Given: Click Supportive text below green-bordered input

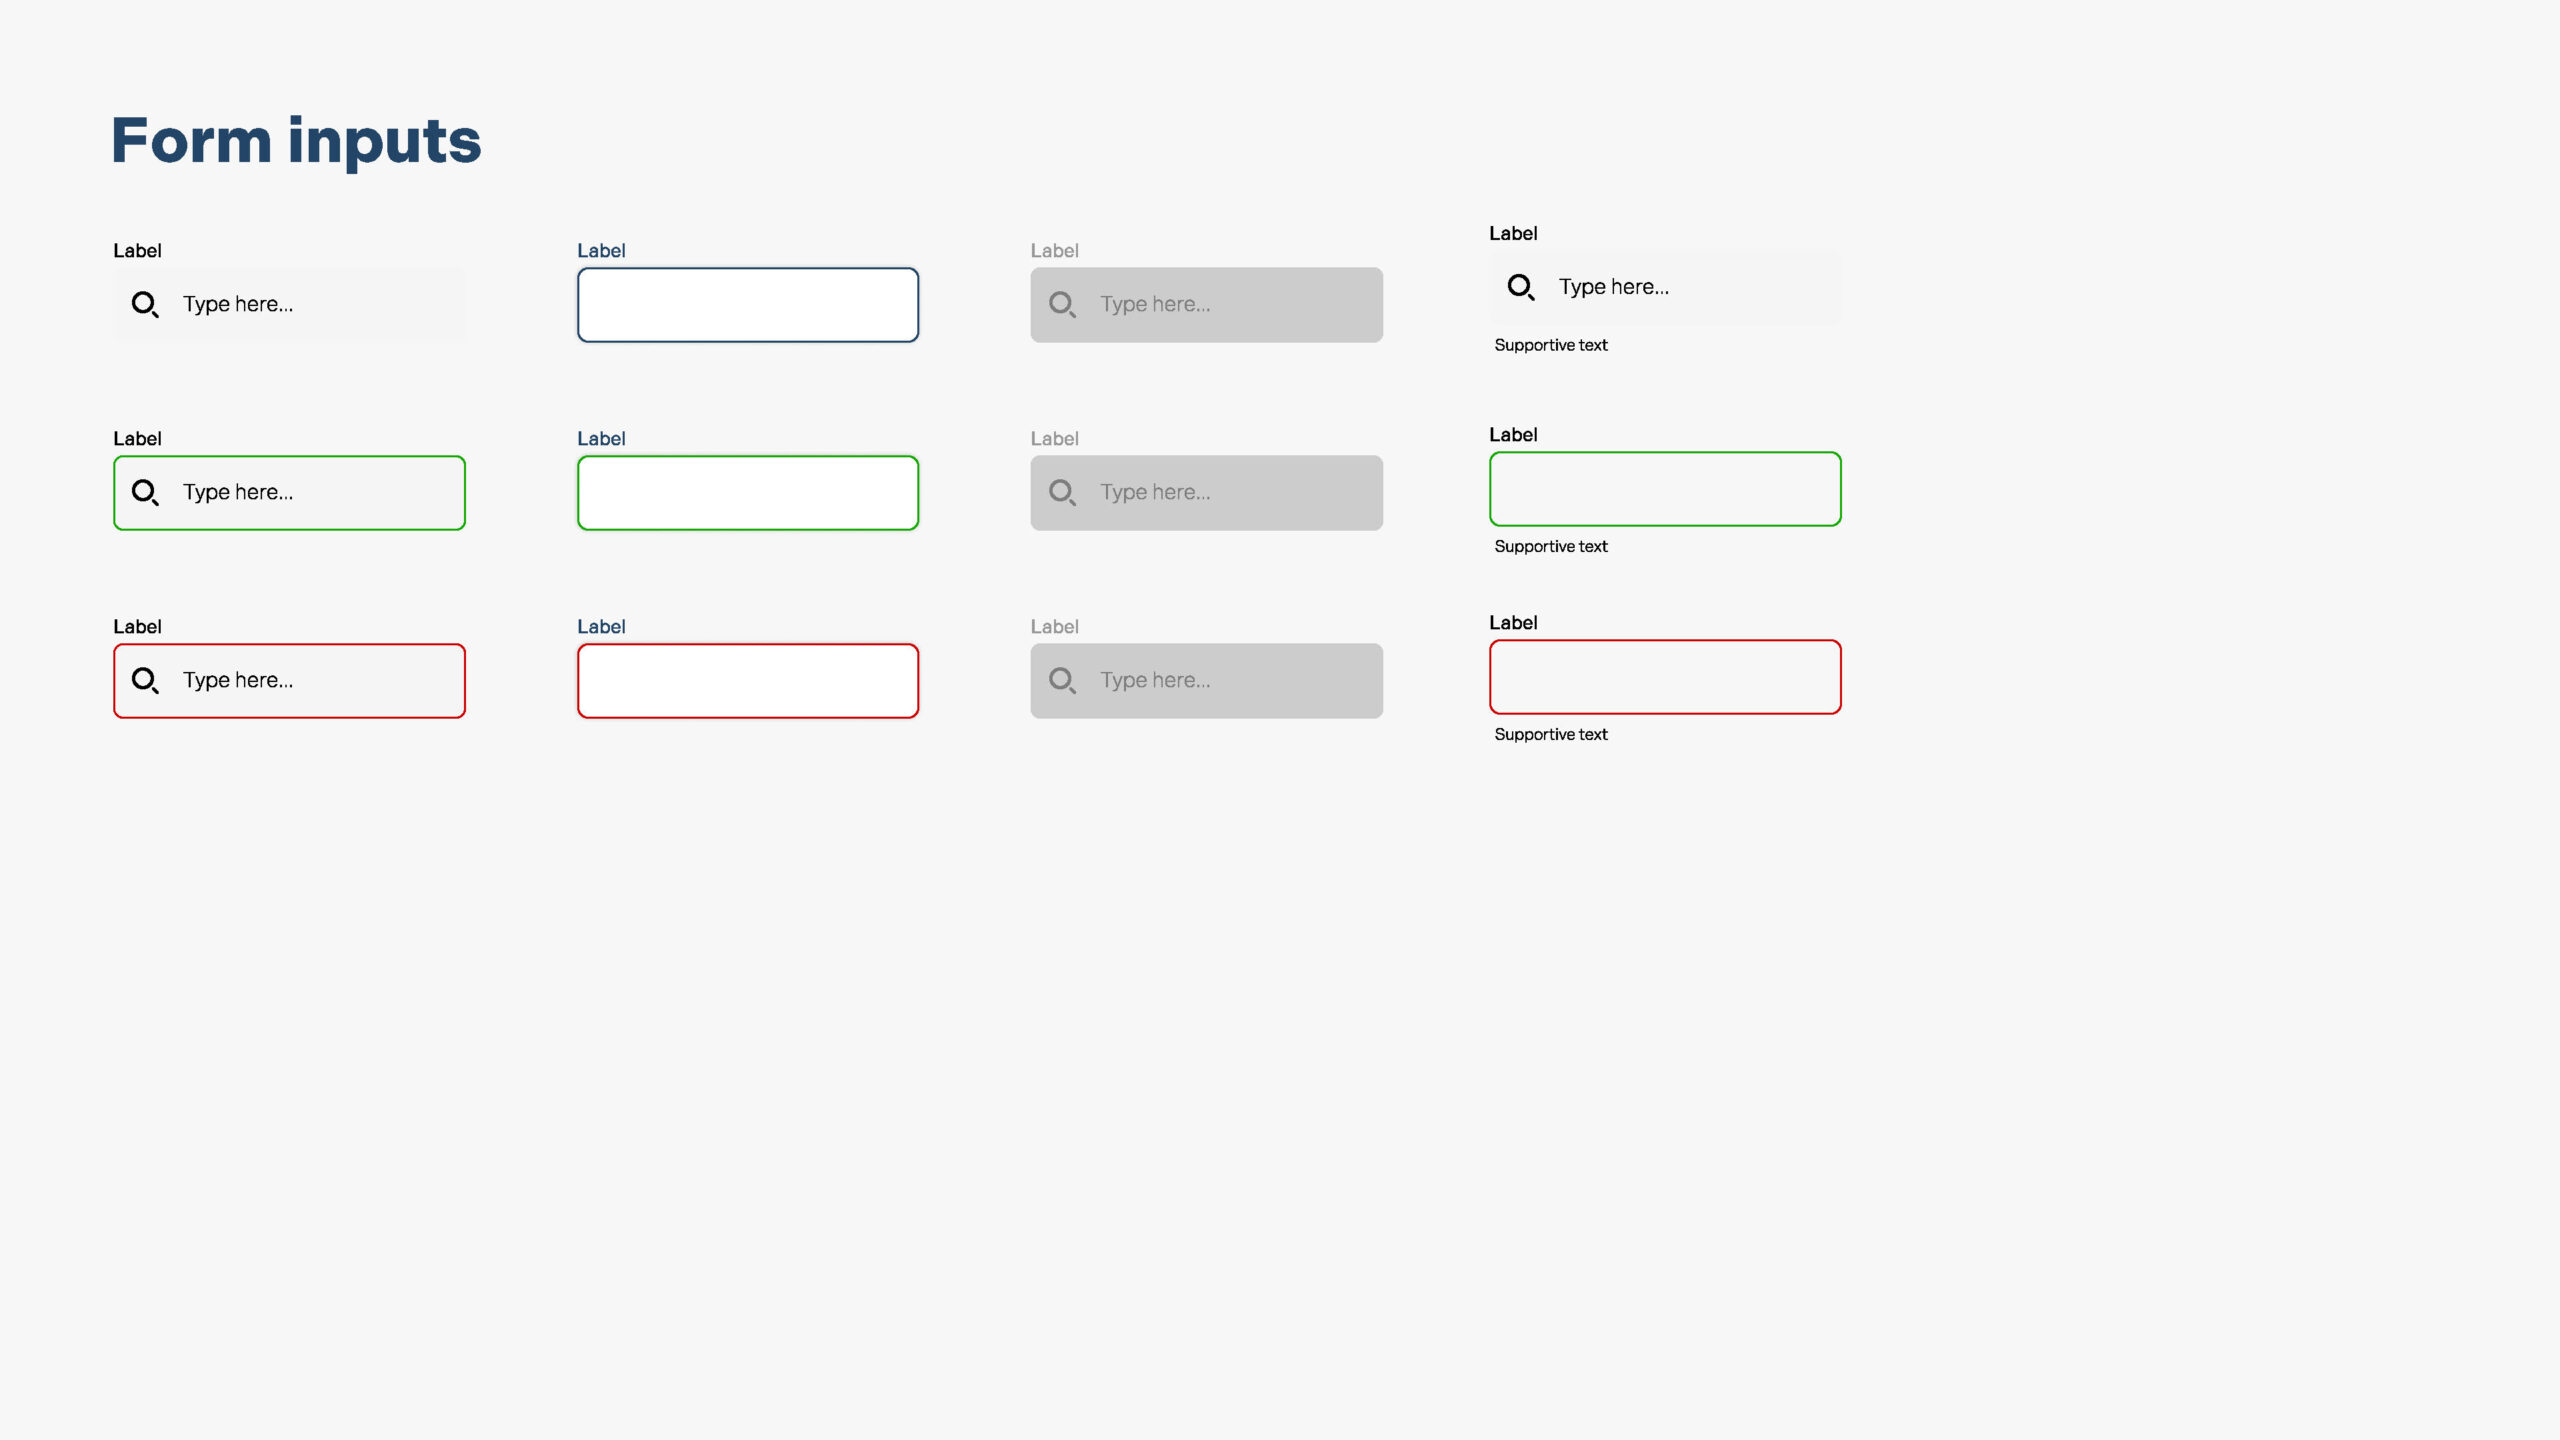Looking at the screenshot, I should coord(1550,546).
